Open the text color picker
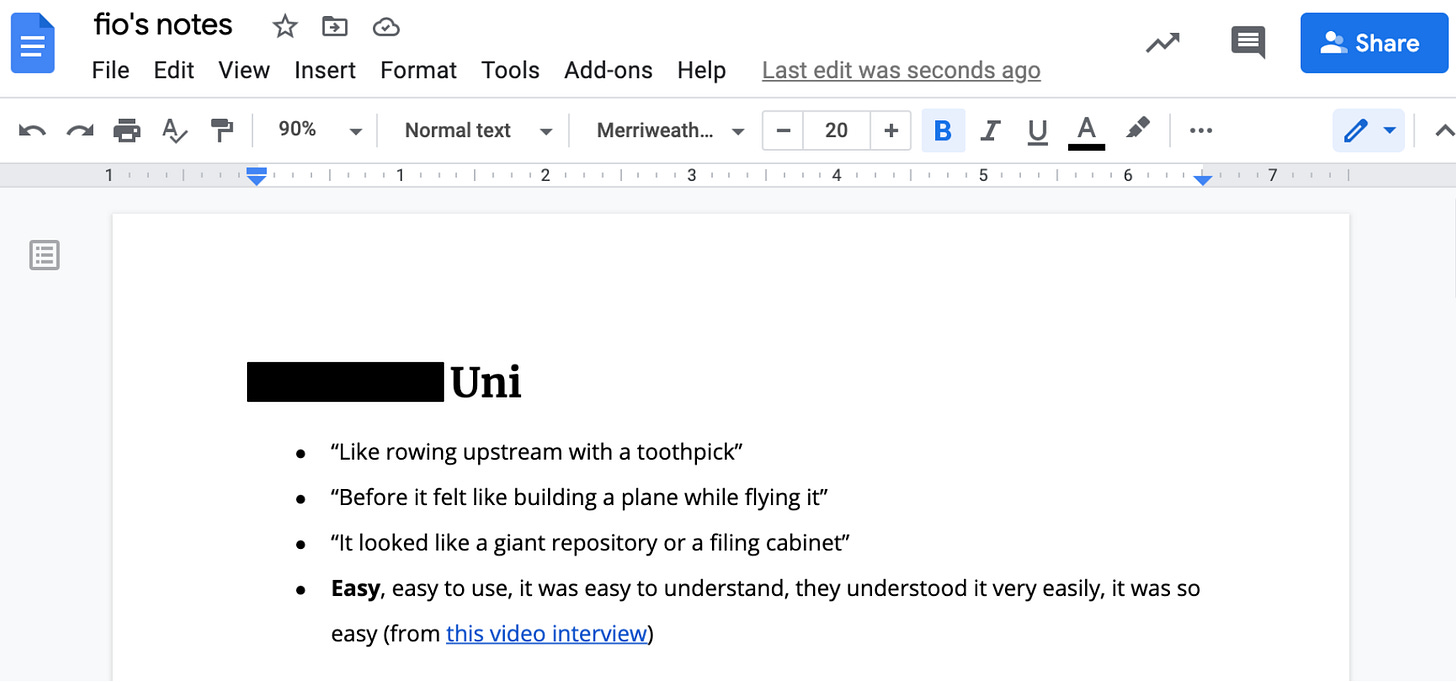Image resolution: width=1456 pixels, height=682 pixels. point(1086,131)
